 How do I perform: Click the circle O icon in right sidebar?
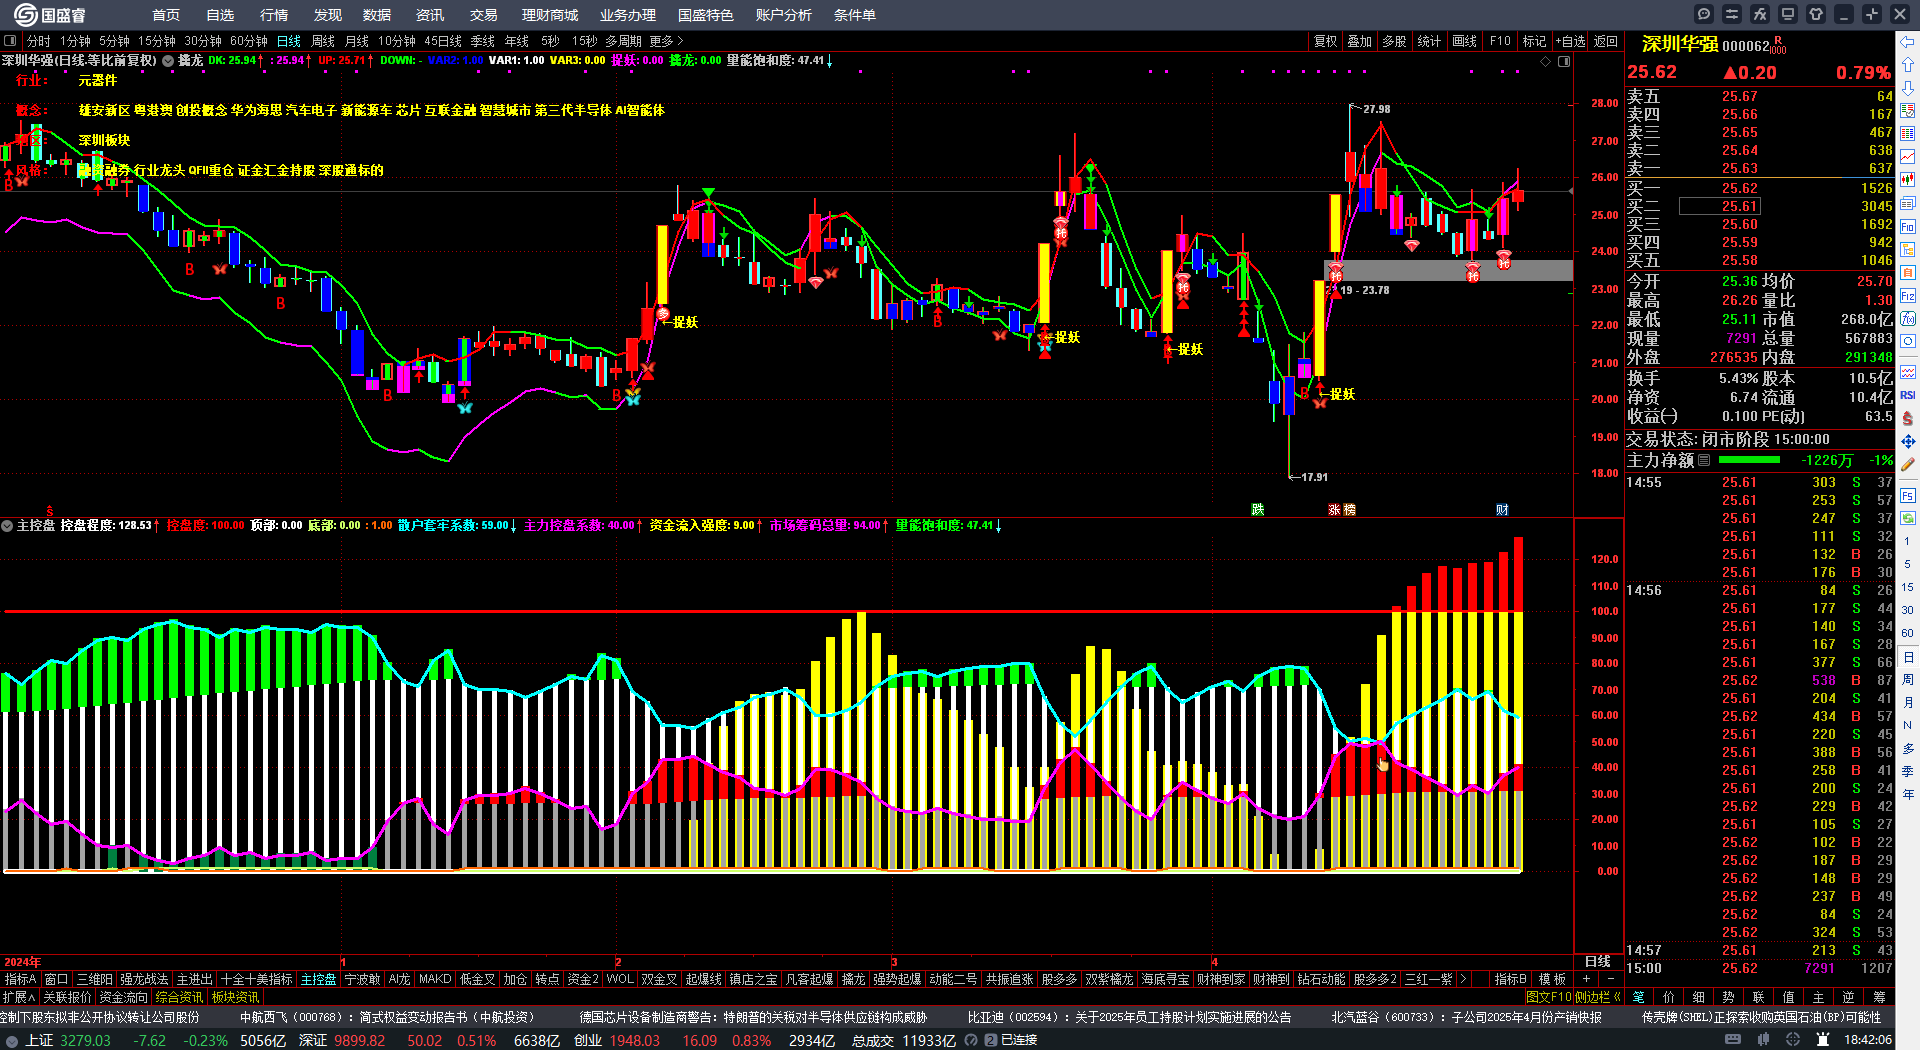(1908, 342)
